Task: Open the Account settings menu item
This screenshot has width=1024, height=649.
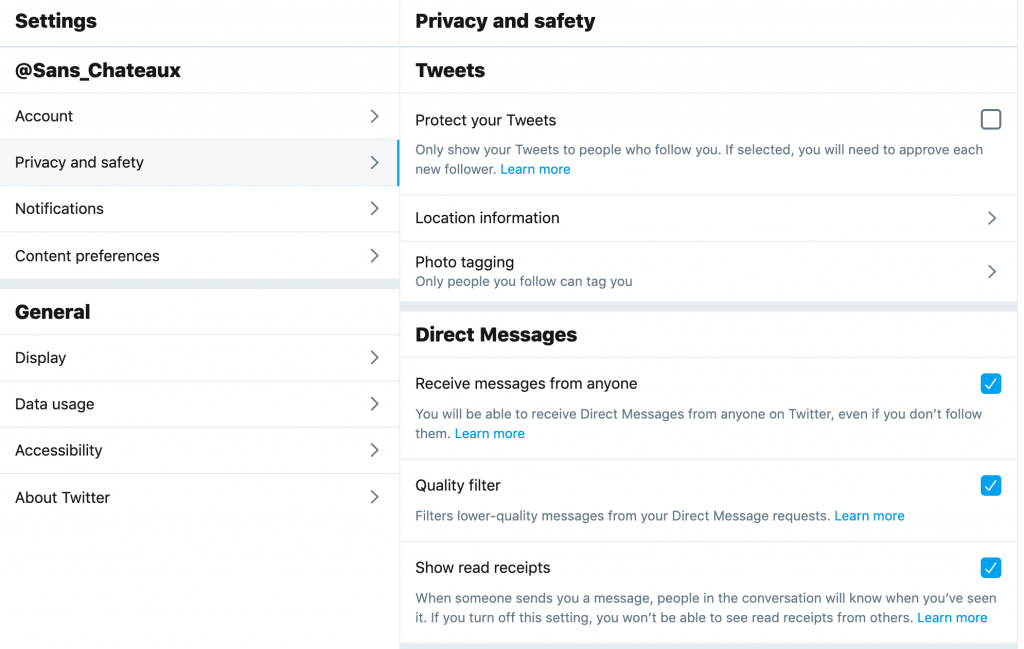Action: [x=44, y=116]
